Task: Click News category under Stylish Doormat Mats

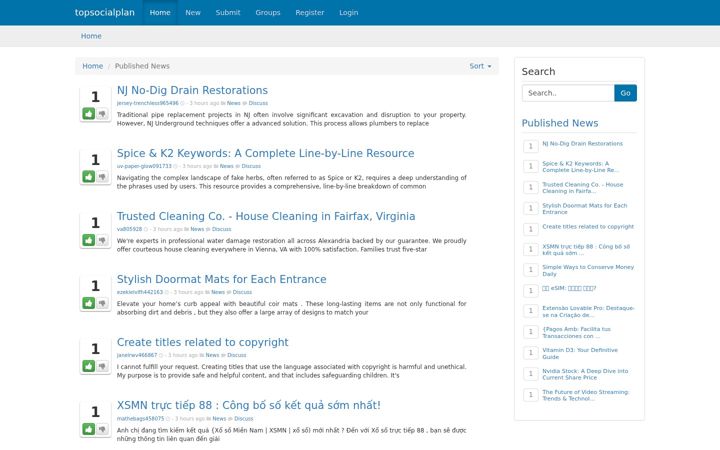Action: (218, 292)
